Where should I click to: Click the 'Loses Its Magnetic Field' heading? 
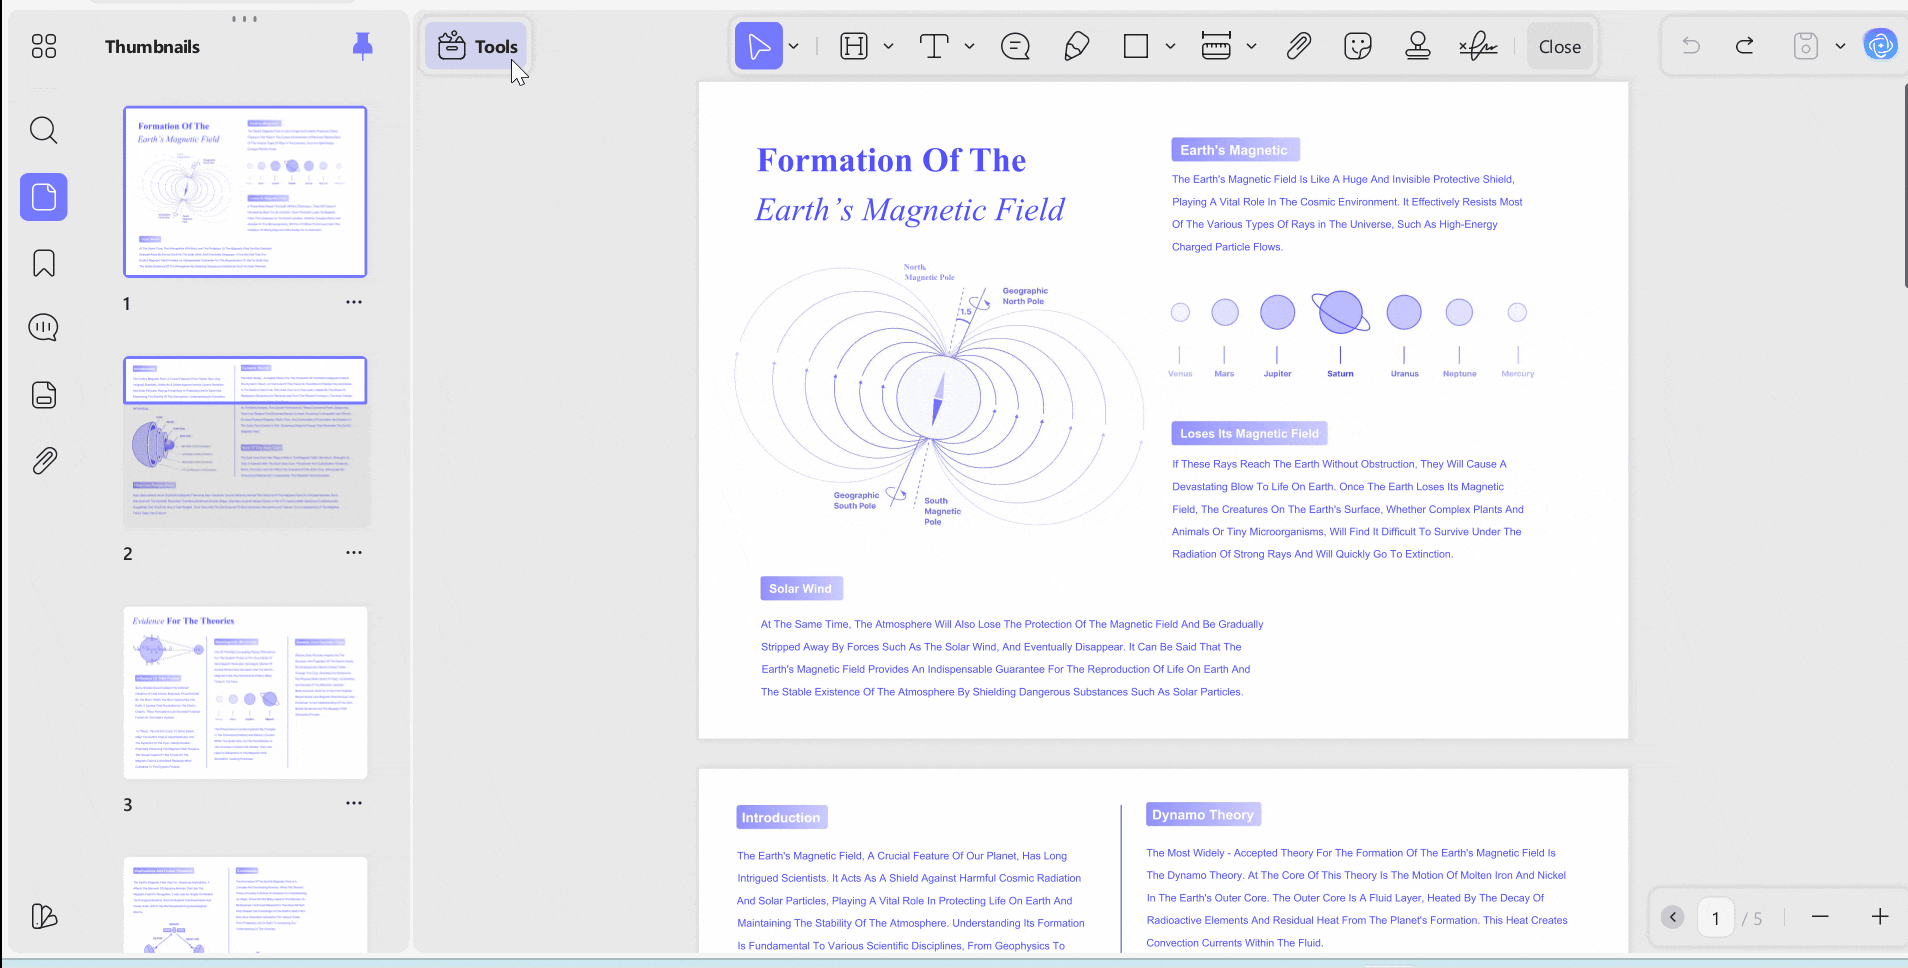tap(1249, 433)
